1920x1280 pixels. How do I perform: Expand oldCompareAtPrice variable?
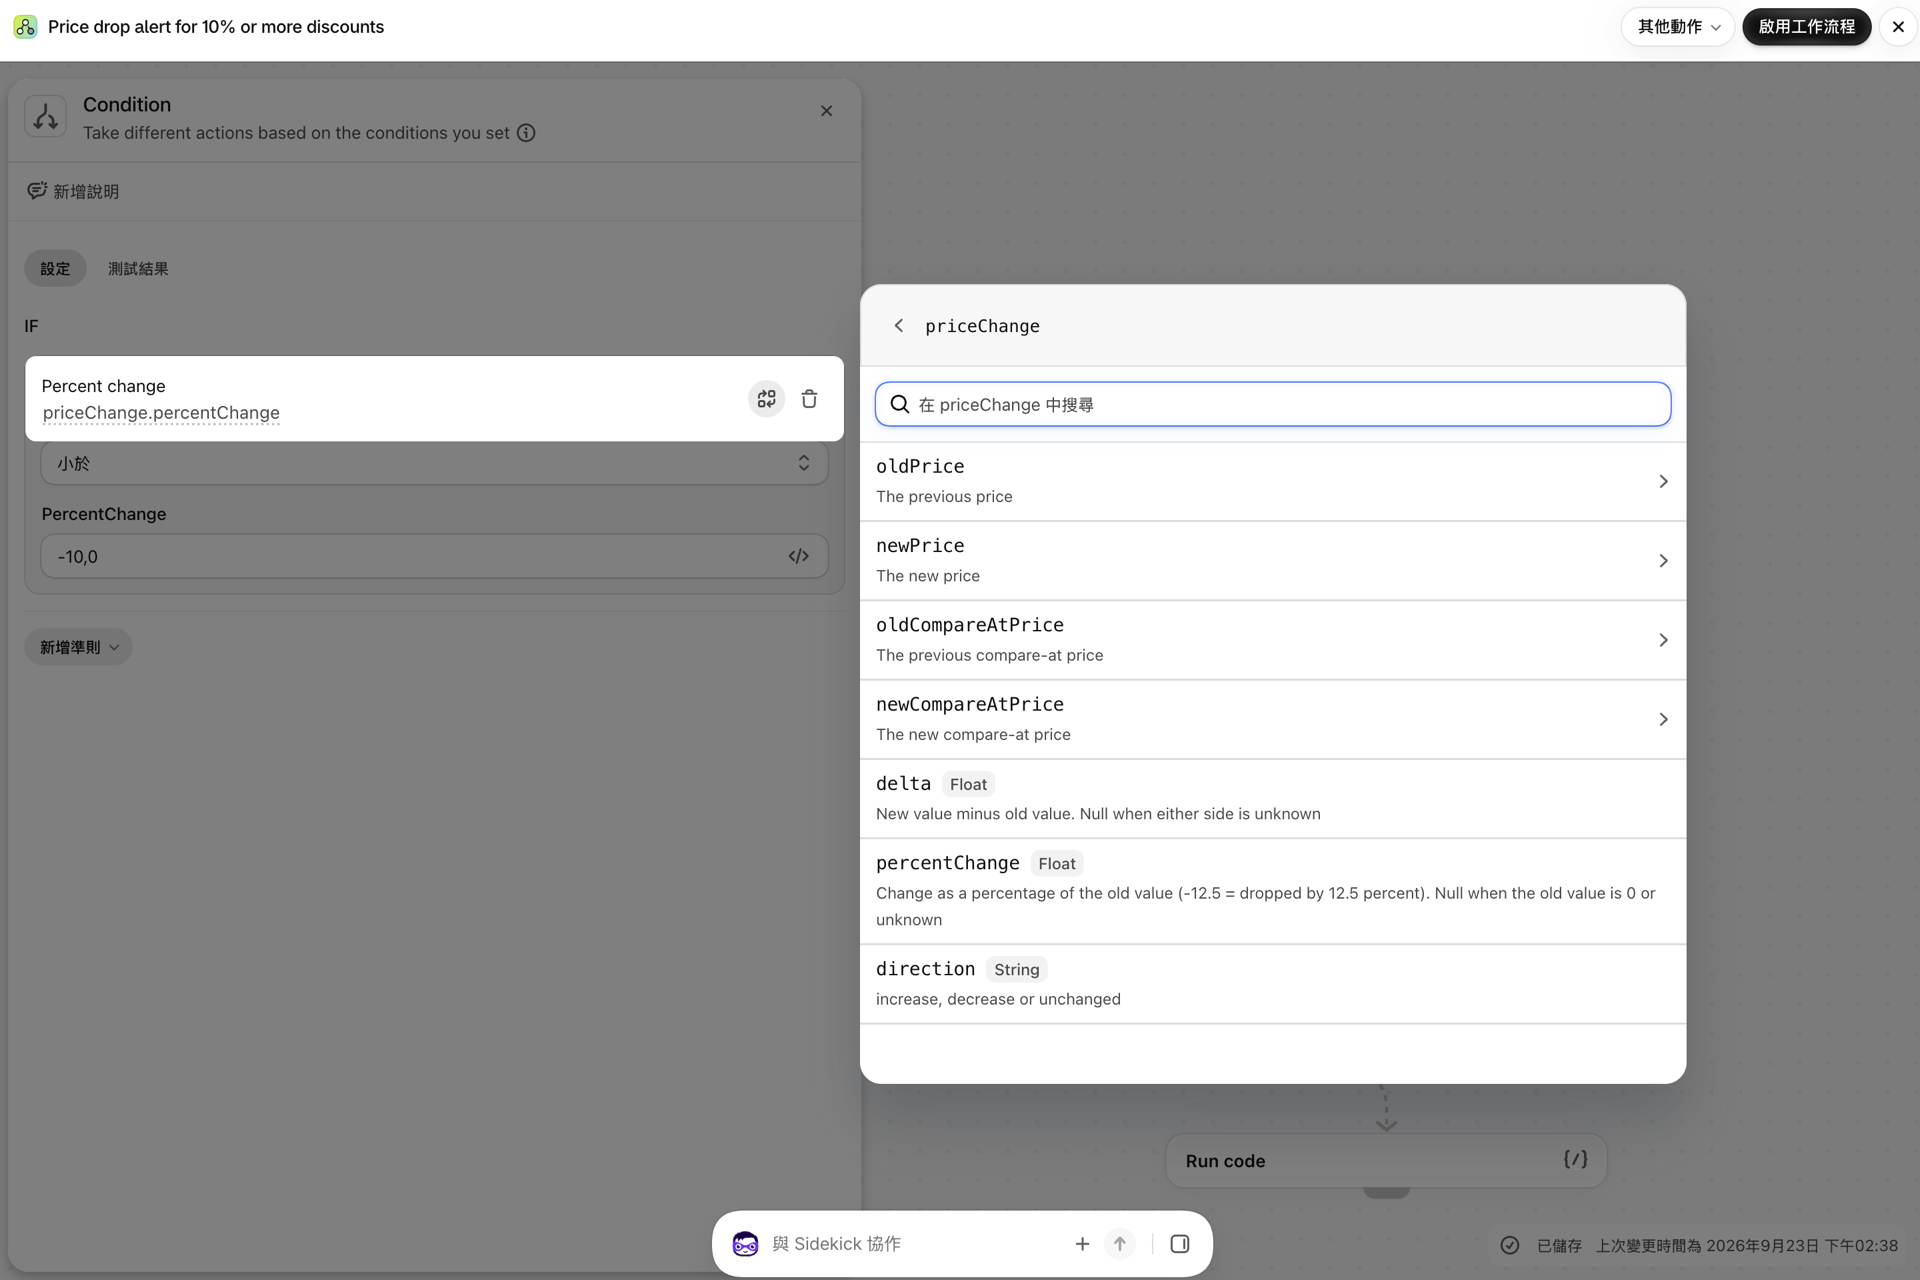(1272, 640)
